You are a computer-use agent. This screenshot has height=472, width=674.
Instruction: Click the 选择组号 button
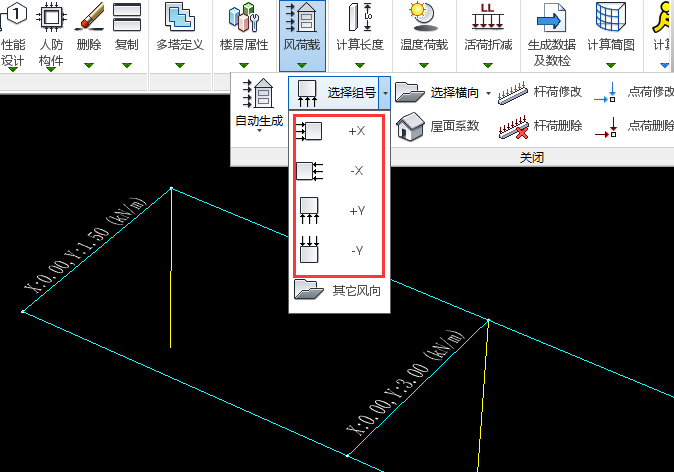click(x=334, y=93)
